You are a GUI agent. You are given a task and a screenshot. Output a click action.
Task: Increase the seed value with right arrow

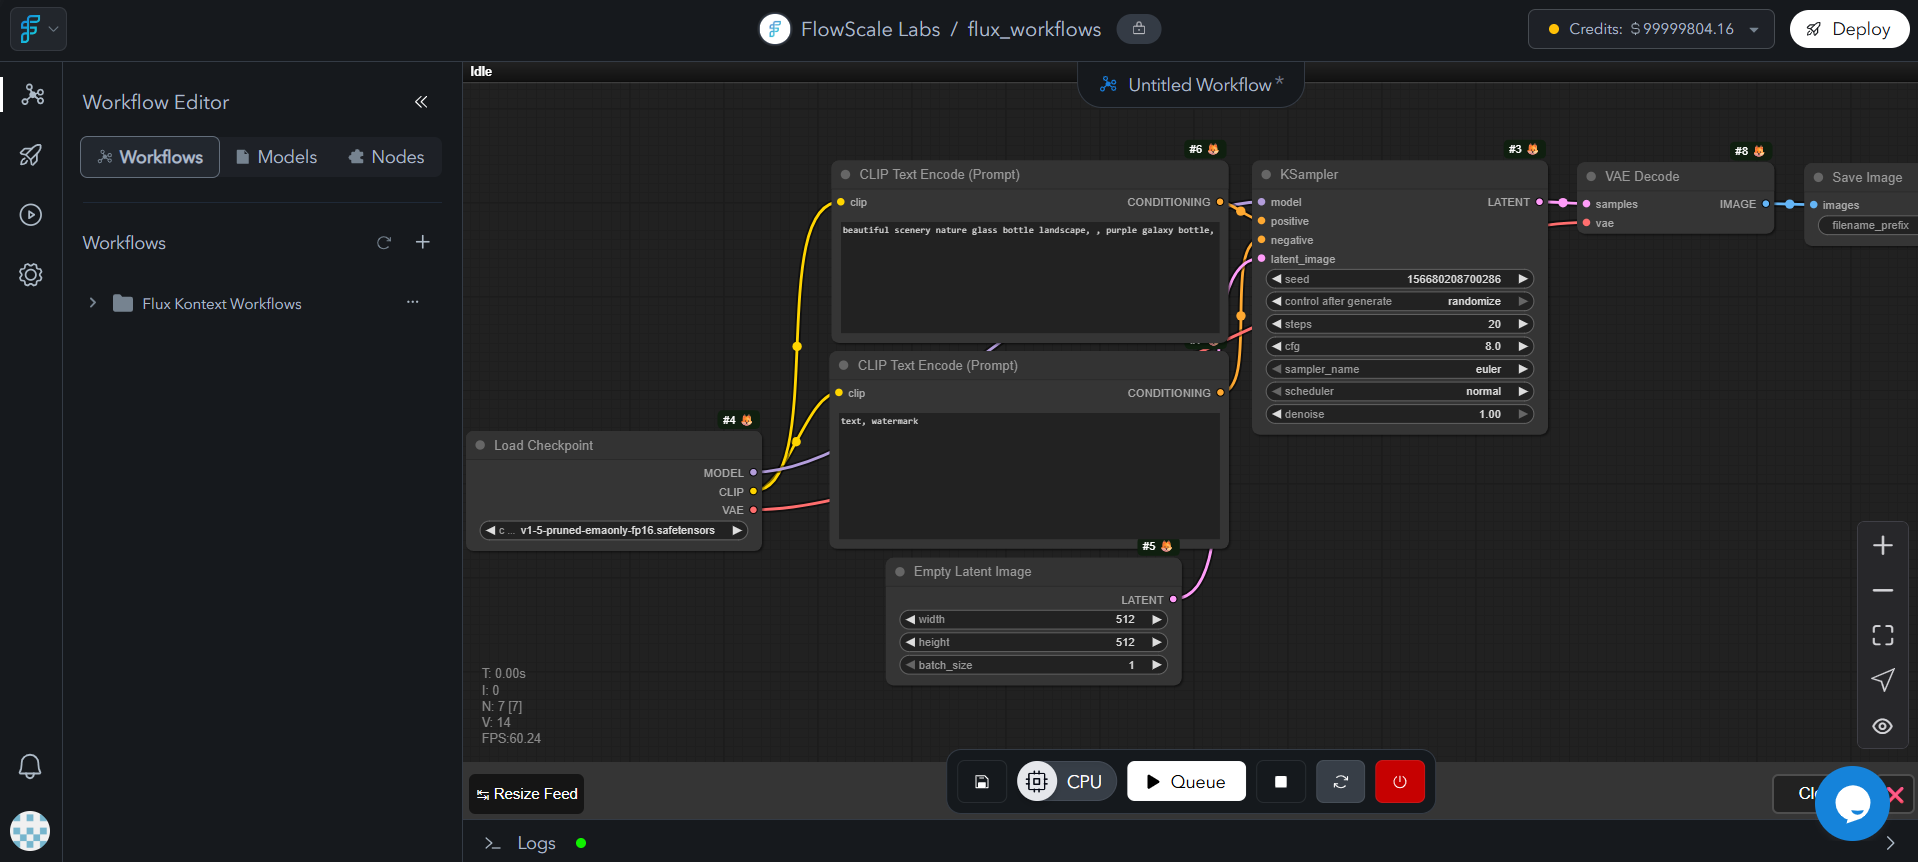(x=1522, y=279)
